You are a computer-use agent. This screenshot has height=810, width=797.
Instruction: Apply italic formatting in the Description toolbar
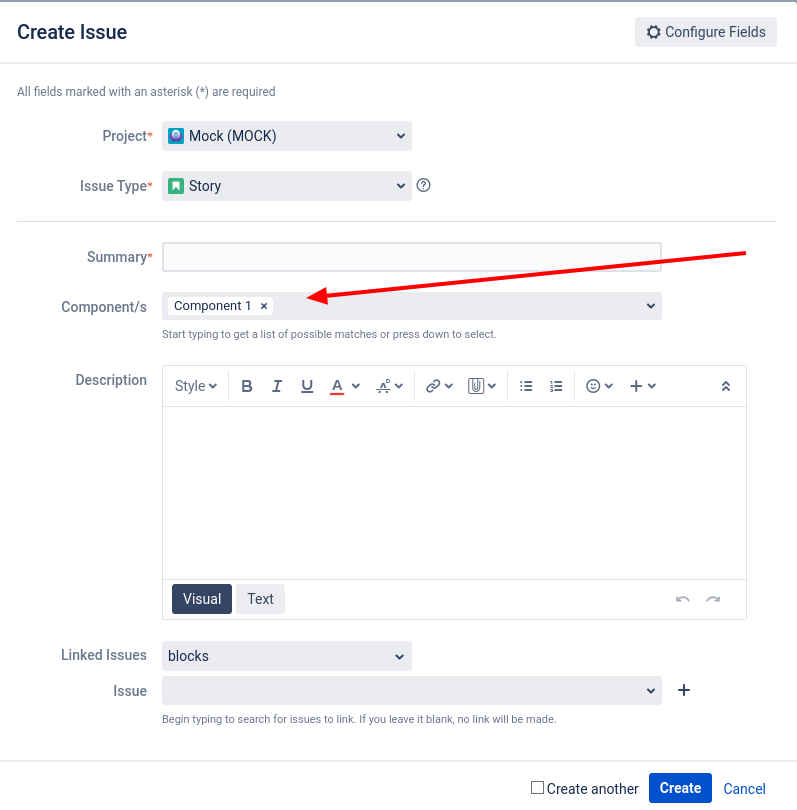277,385
